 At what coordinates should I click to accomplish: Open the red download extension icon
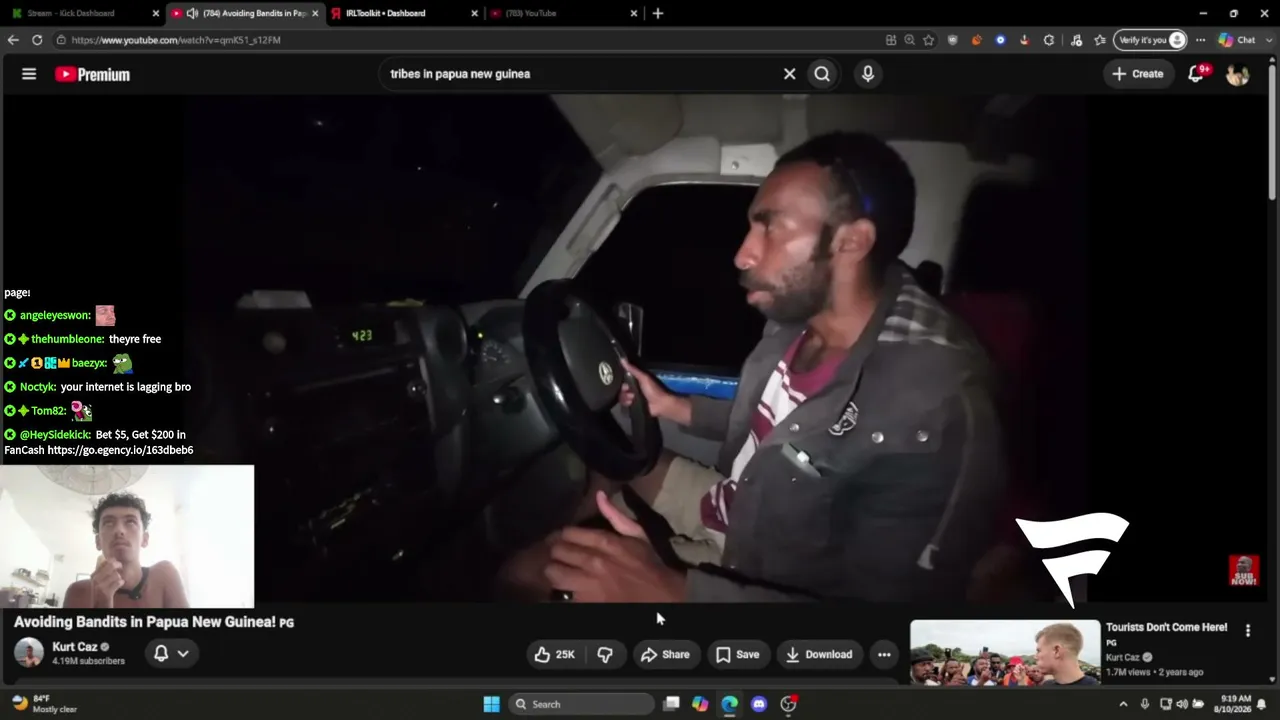[1024, 40]
